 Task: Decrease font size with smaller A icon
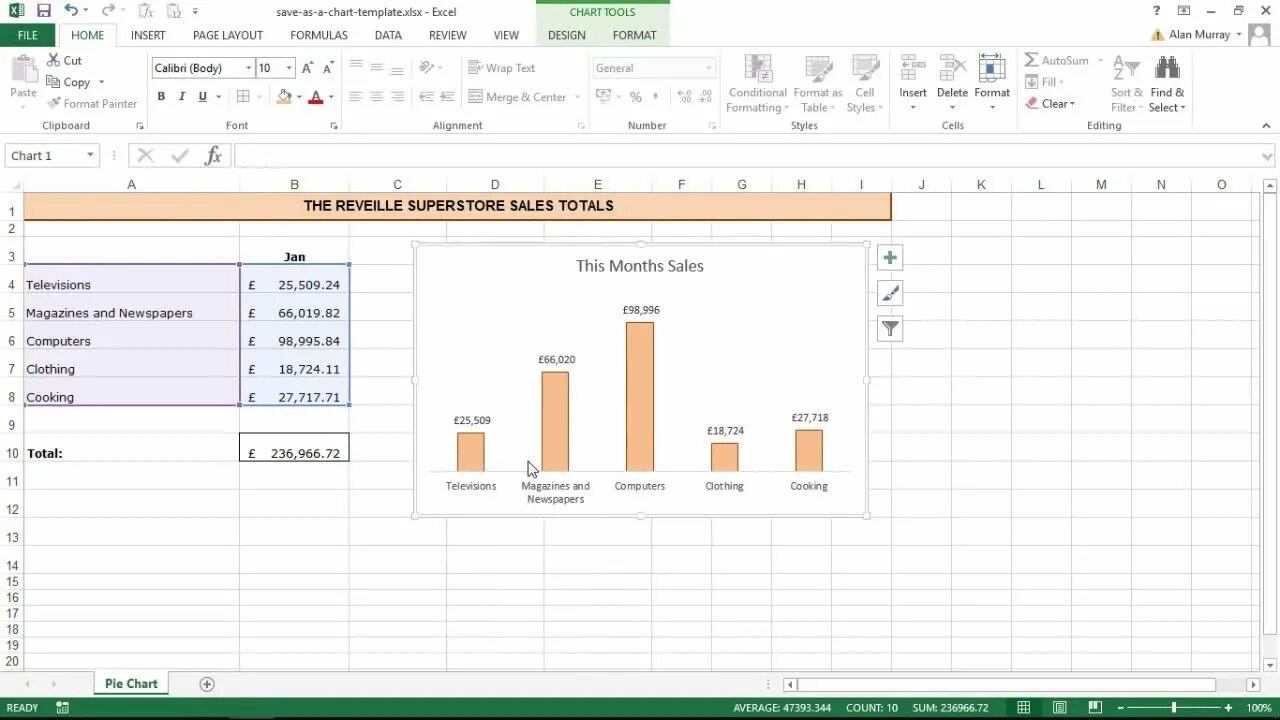328,68
